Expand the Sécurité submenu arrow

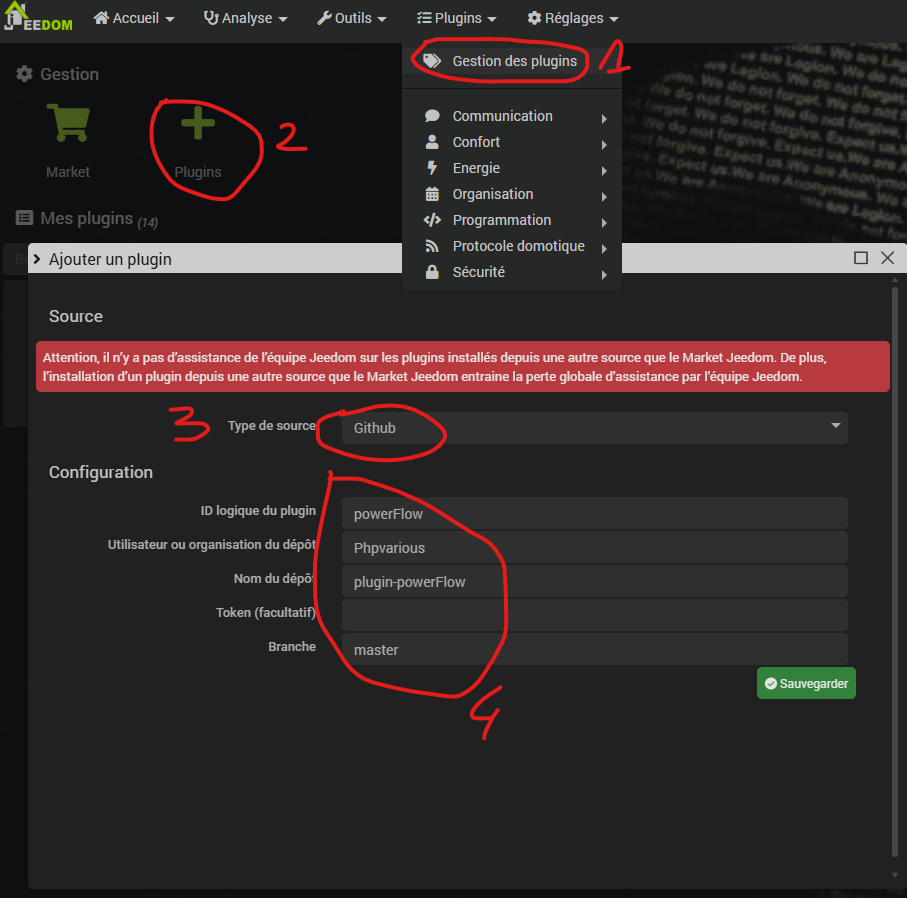click(x=604, y=275)
